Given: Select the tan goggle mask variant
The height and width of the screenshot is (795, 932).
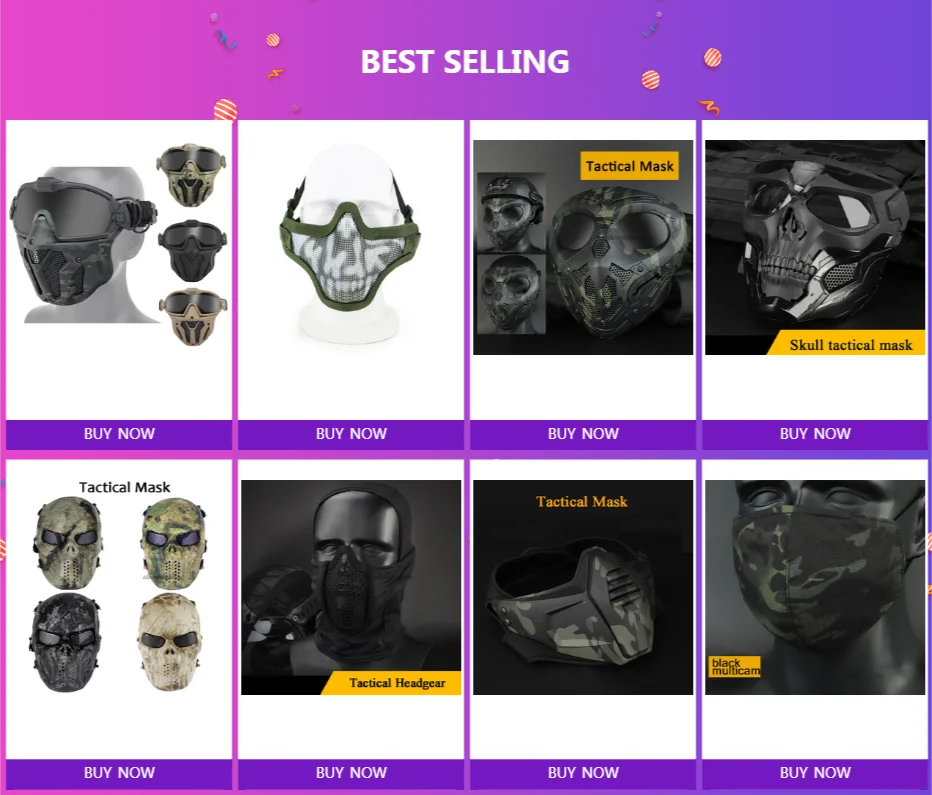Looking at the screenshot, I should 193,317.
